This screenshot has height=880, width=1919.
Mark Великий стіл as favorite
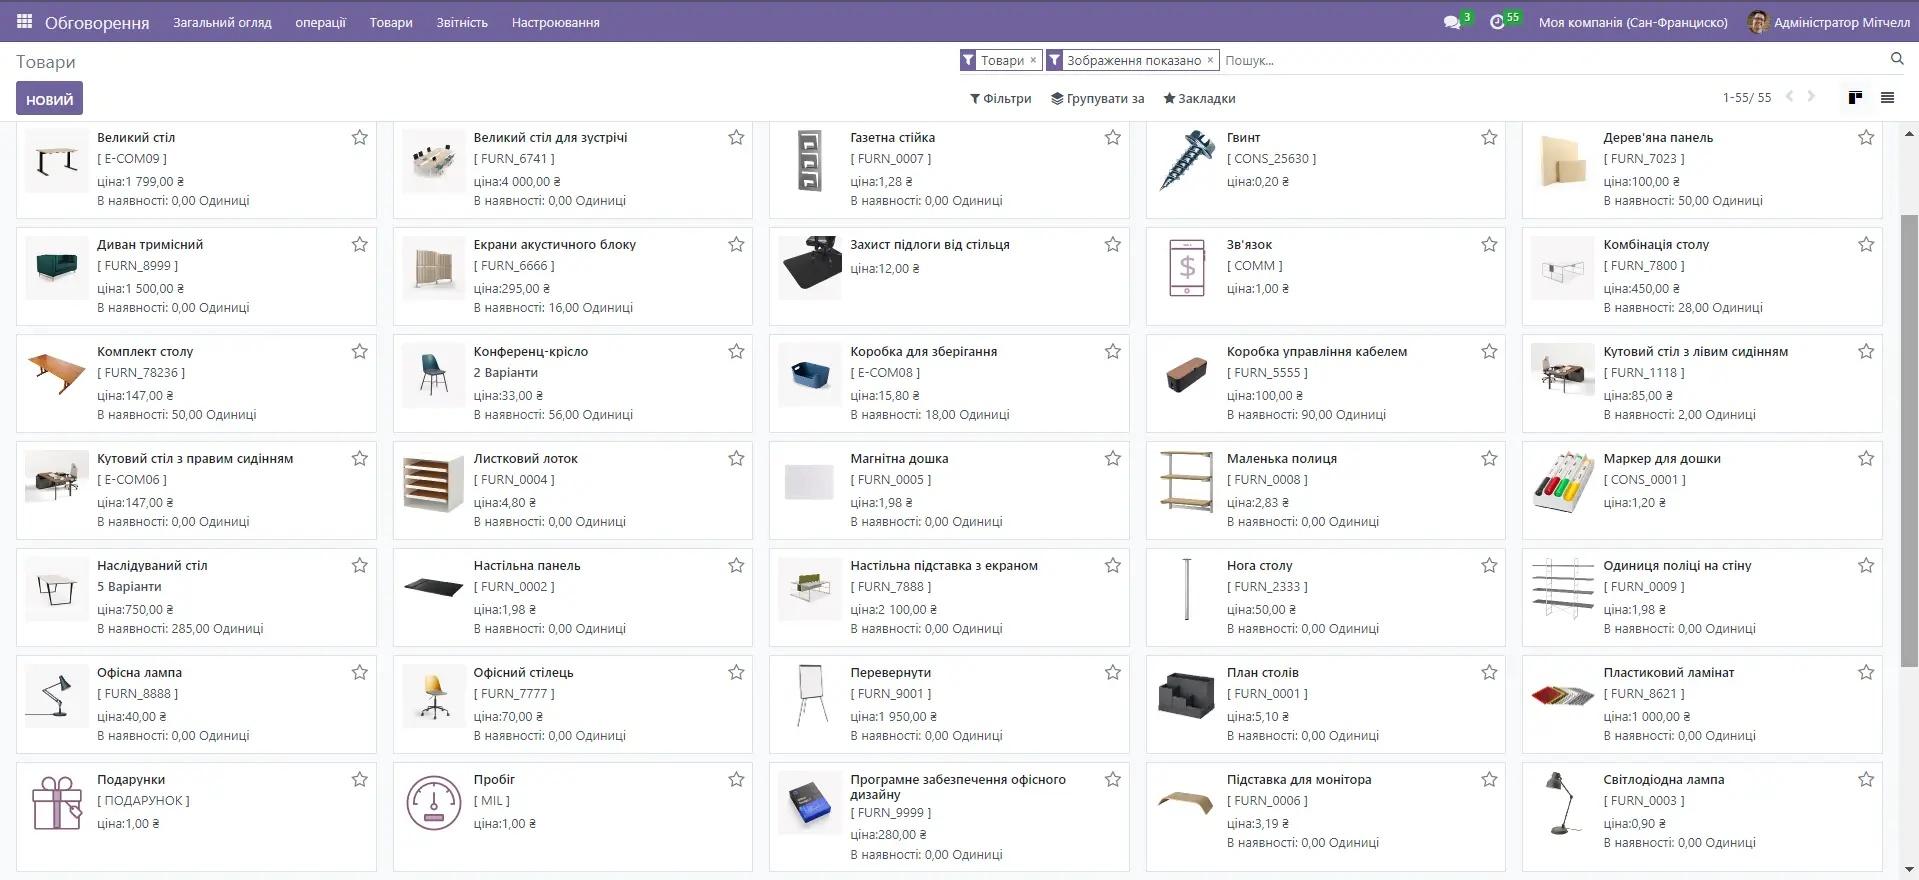coord(360,138)
